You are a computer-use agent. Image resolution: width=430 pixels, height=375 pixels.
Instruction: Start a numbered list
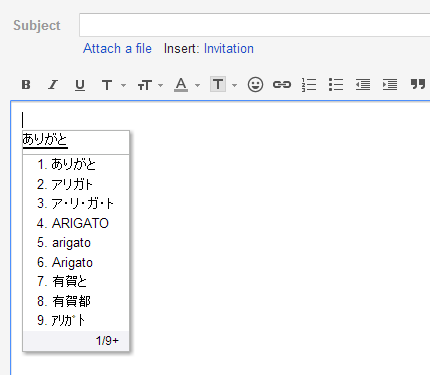pos(309,85)
